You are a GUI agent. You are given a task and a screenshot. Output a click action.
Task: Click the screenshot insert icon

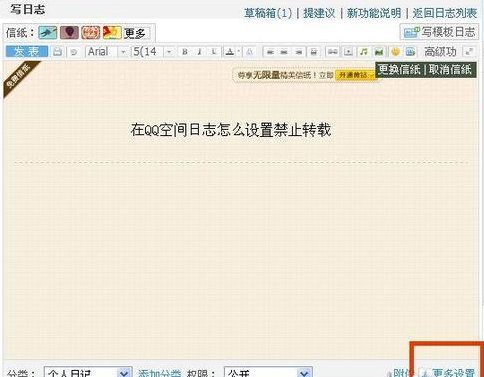[410, 52]
